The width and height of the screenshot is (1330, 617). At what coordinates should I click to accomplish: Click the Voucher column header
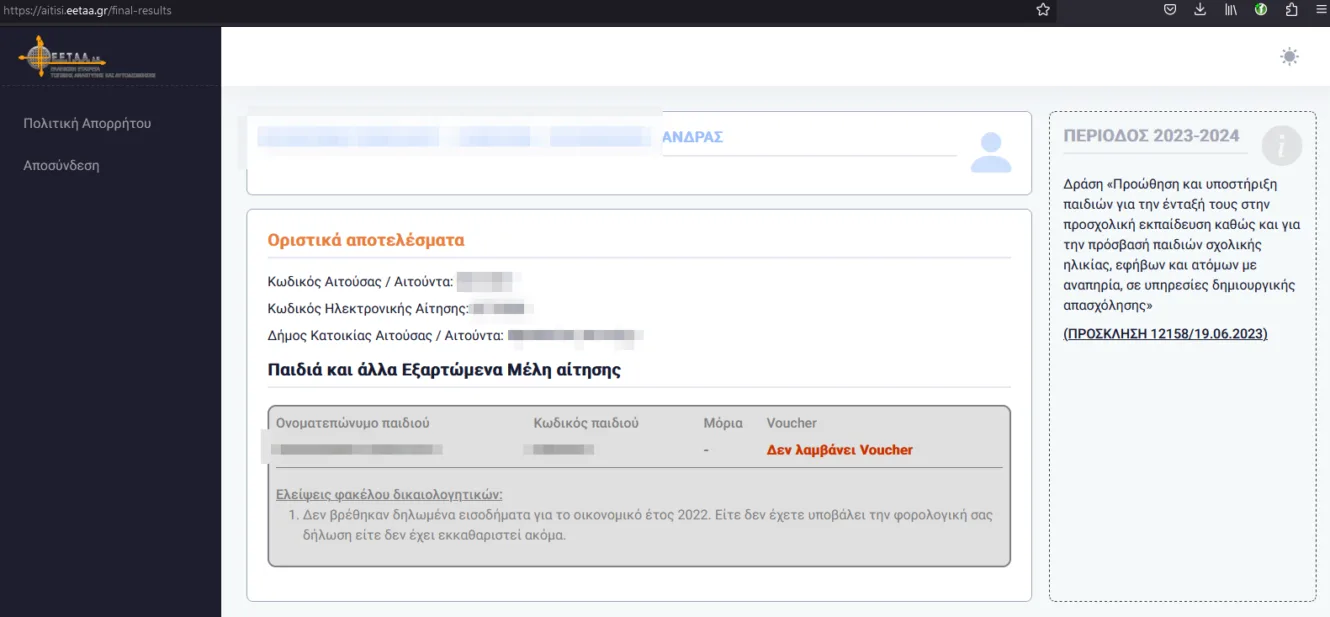click(x=791, y=423)
